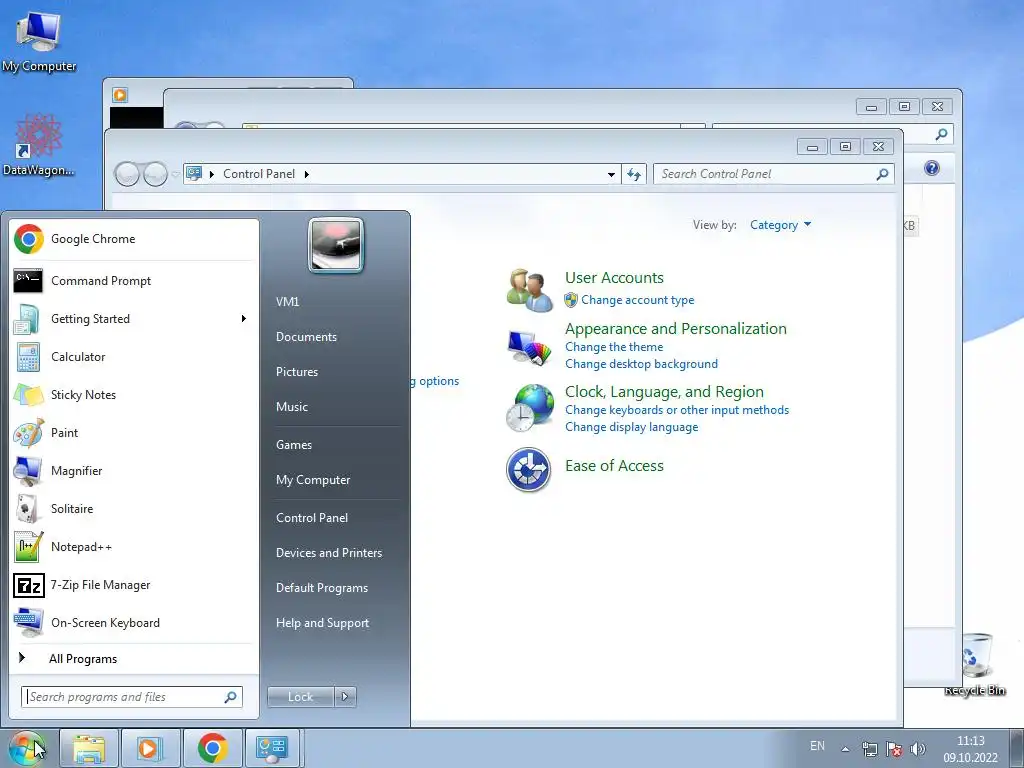Open the recent pages dropdown beside nav buttons
The width and height of the screenshot is (1024, 768).
click(x=175, y=174)
